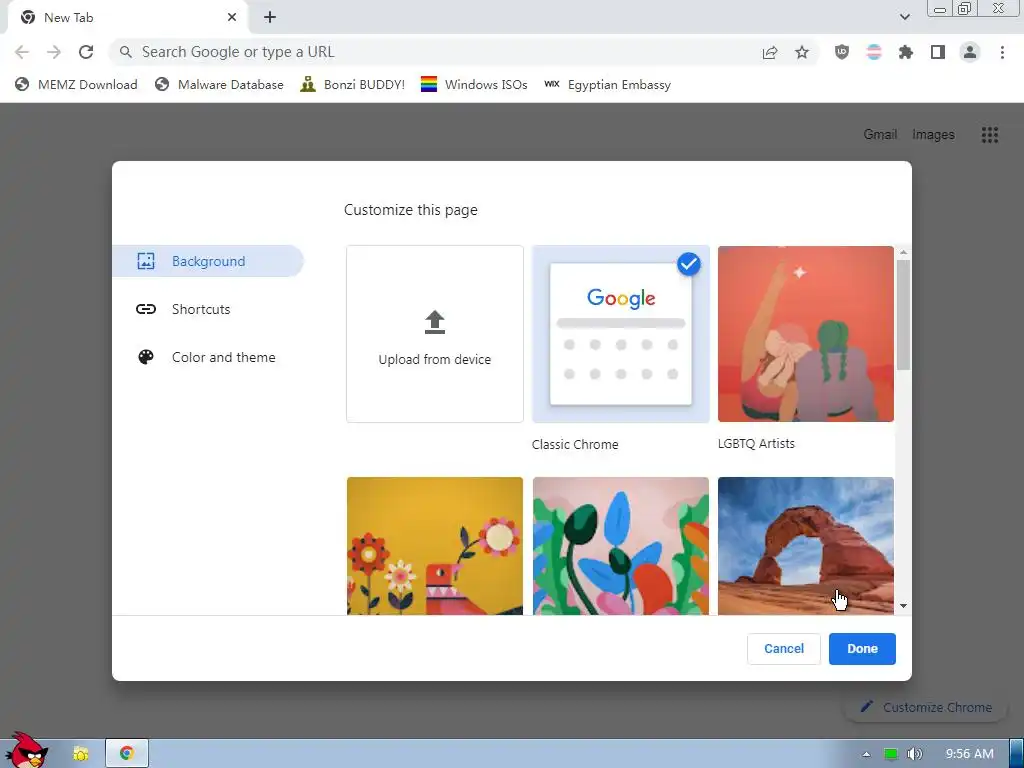This screenshot has width=1024, height=768.
Task: Click the Share this page icon
Action: coord(770,52)
